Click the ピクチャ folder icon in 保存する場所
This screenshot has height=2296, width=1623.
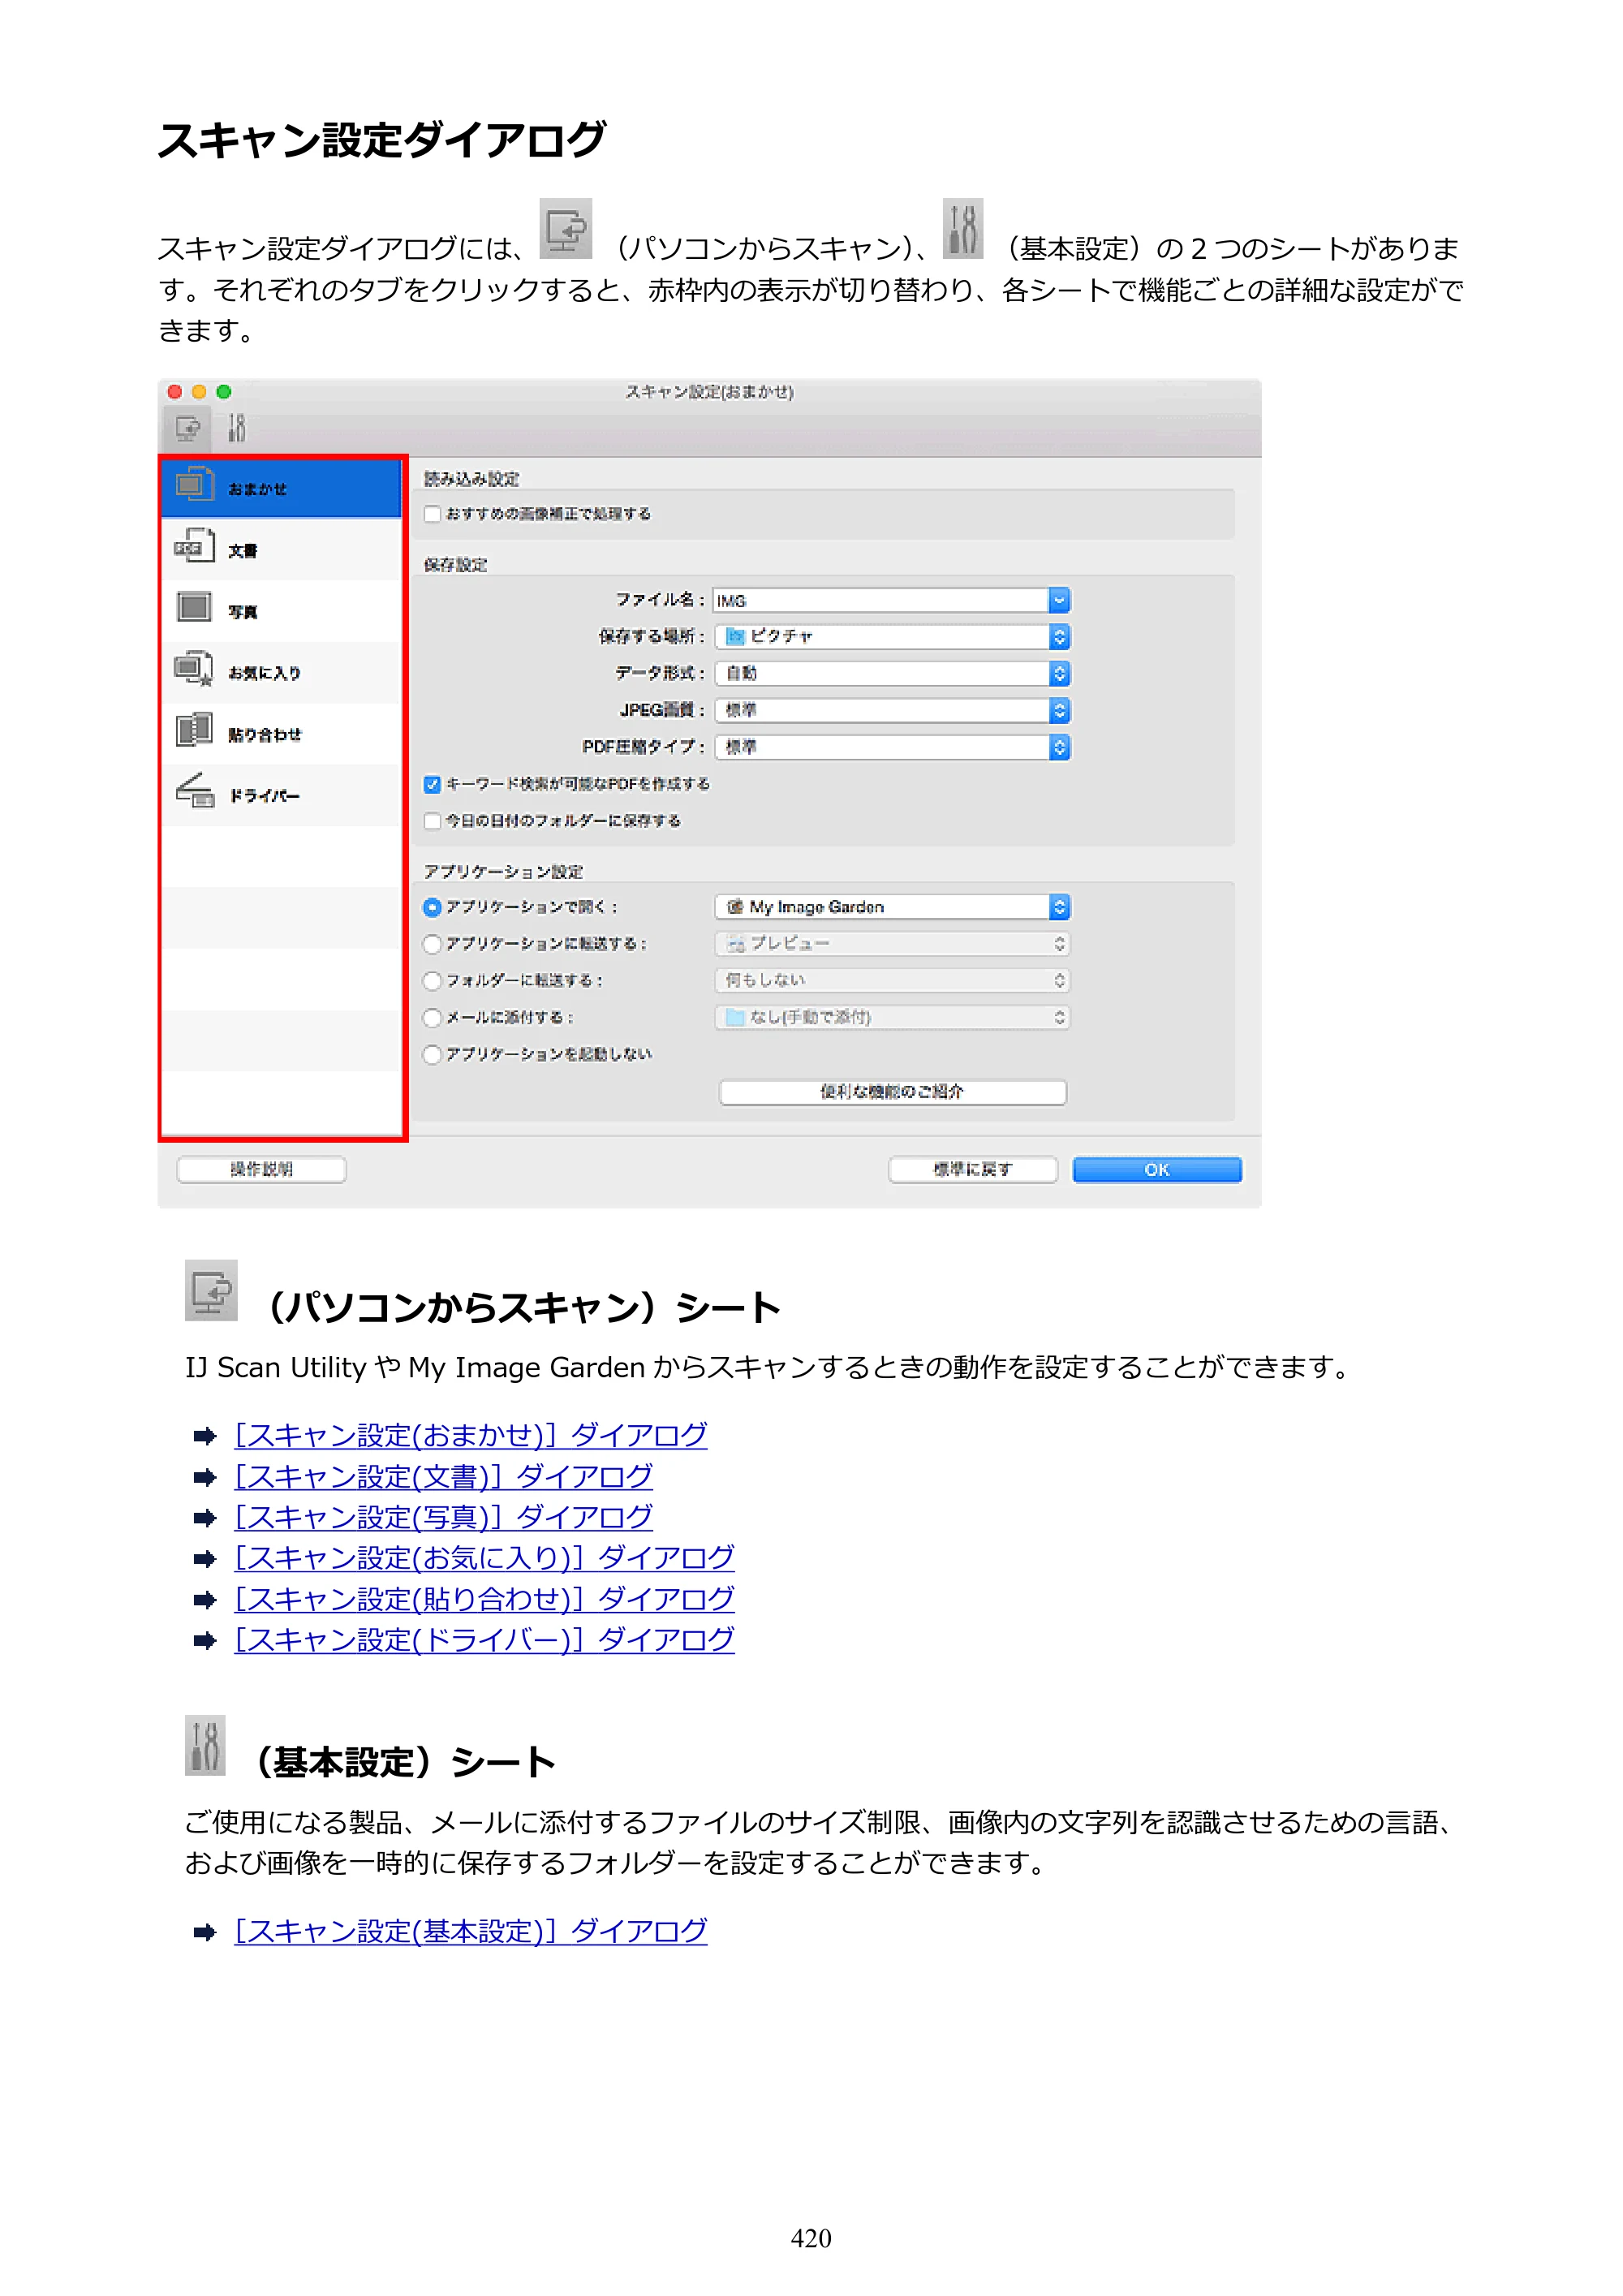(736, 636)
